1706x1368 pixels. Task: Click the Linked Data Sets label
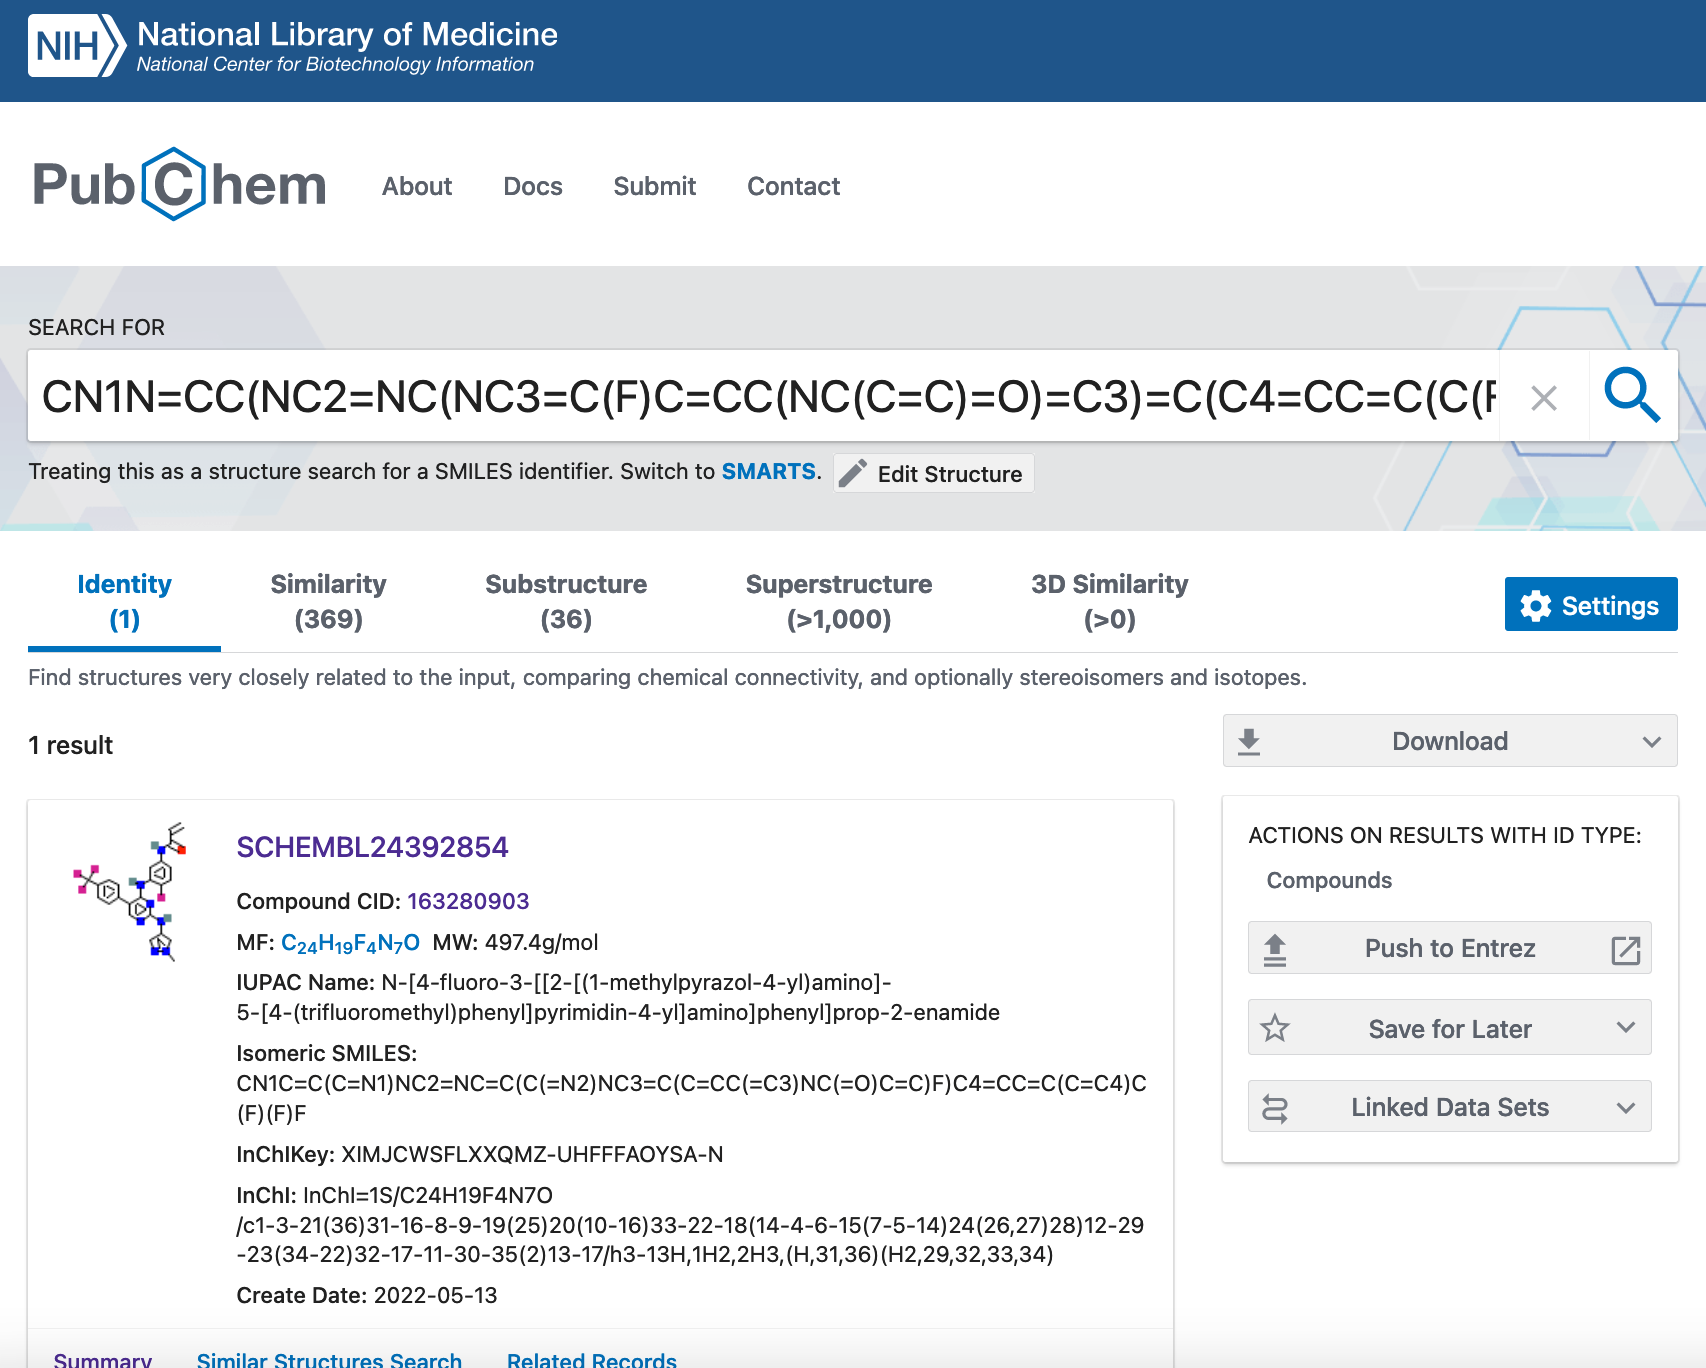(x=1450, y=1107)
